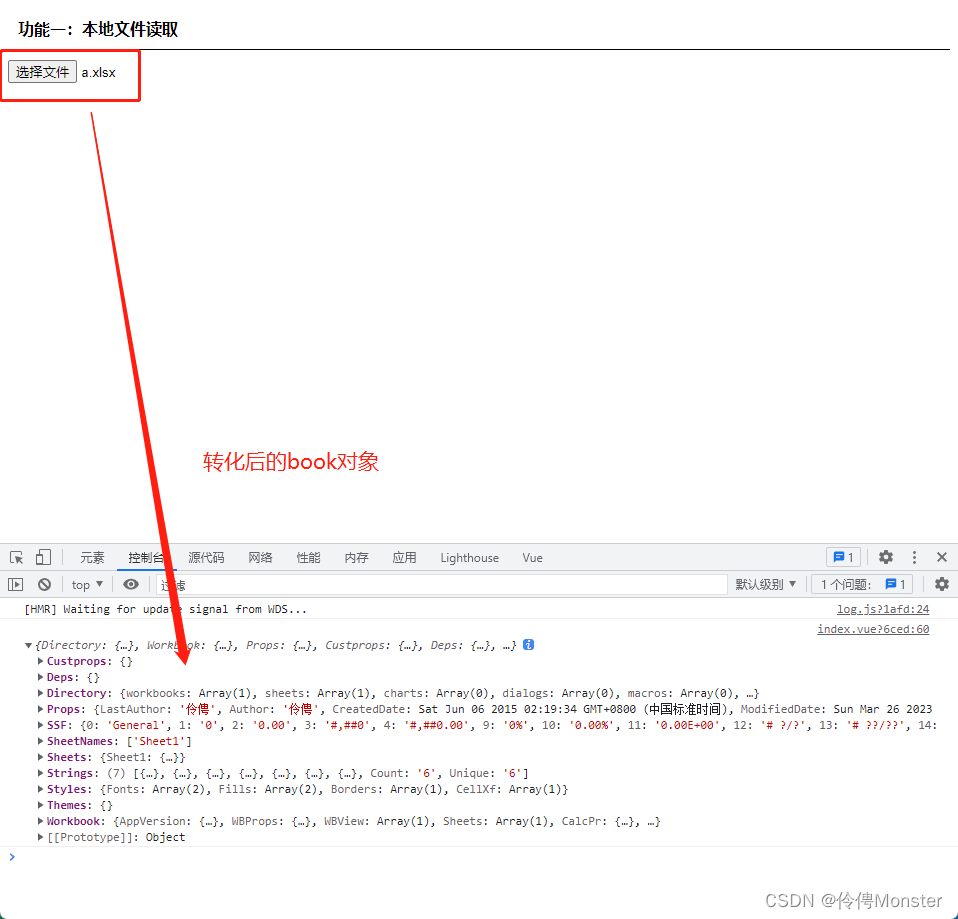Open the DevTools three-dot more menu
958x919 pixels.
coord(914,557)
